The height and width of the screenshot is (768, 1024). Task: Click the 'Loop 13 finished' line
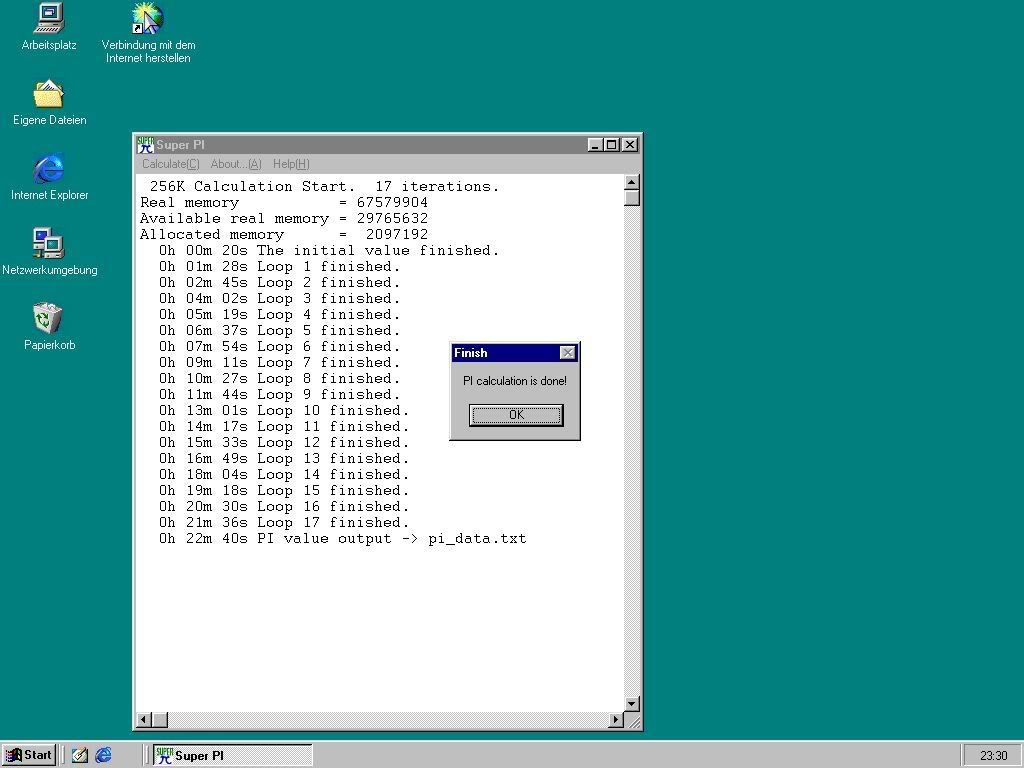click(283, 458)
